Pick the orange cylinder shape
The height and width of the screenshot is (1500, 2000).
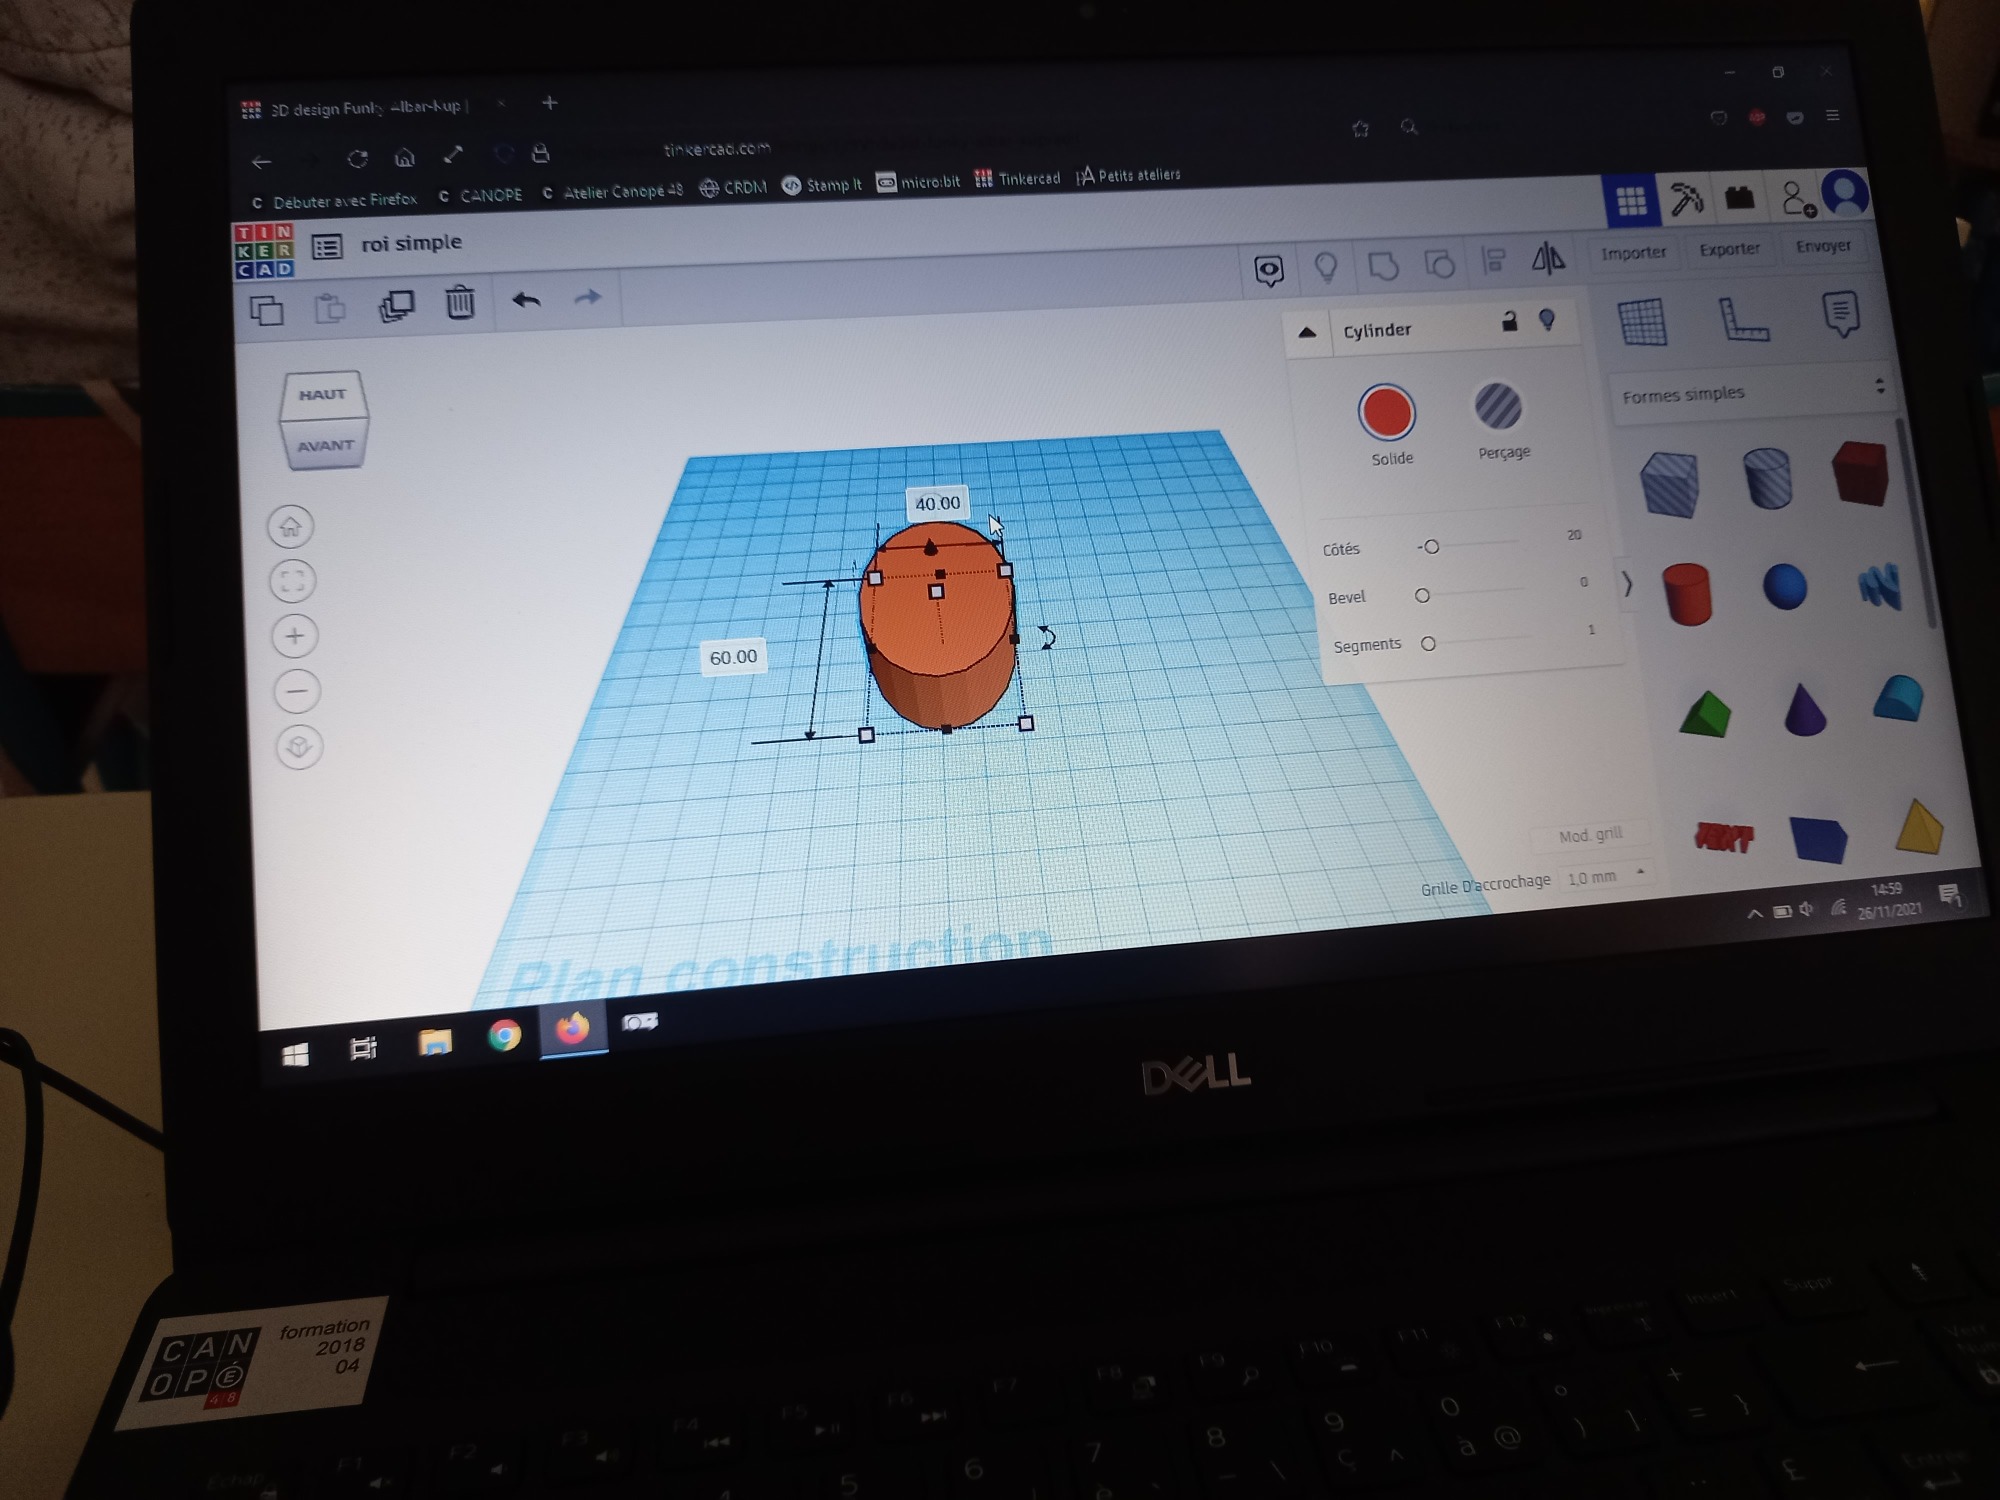(x=1687, y=594)
